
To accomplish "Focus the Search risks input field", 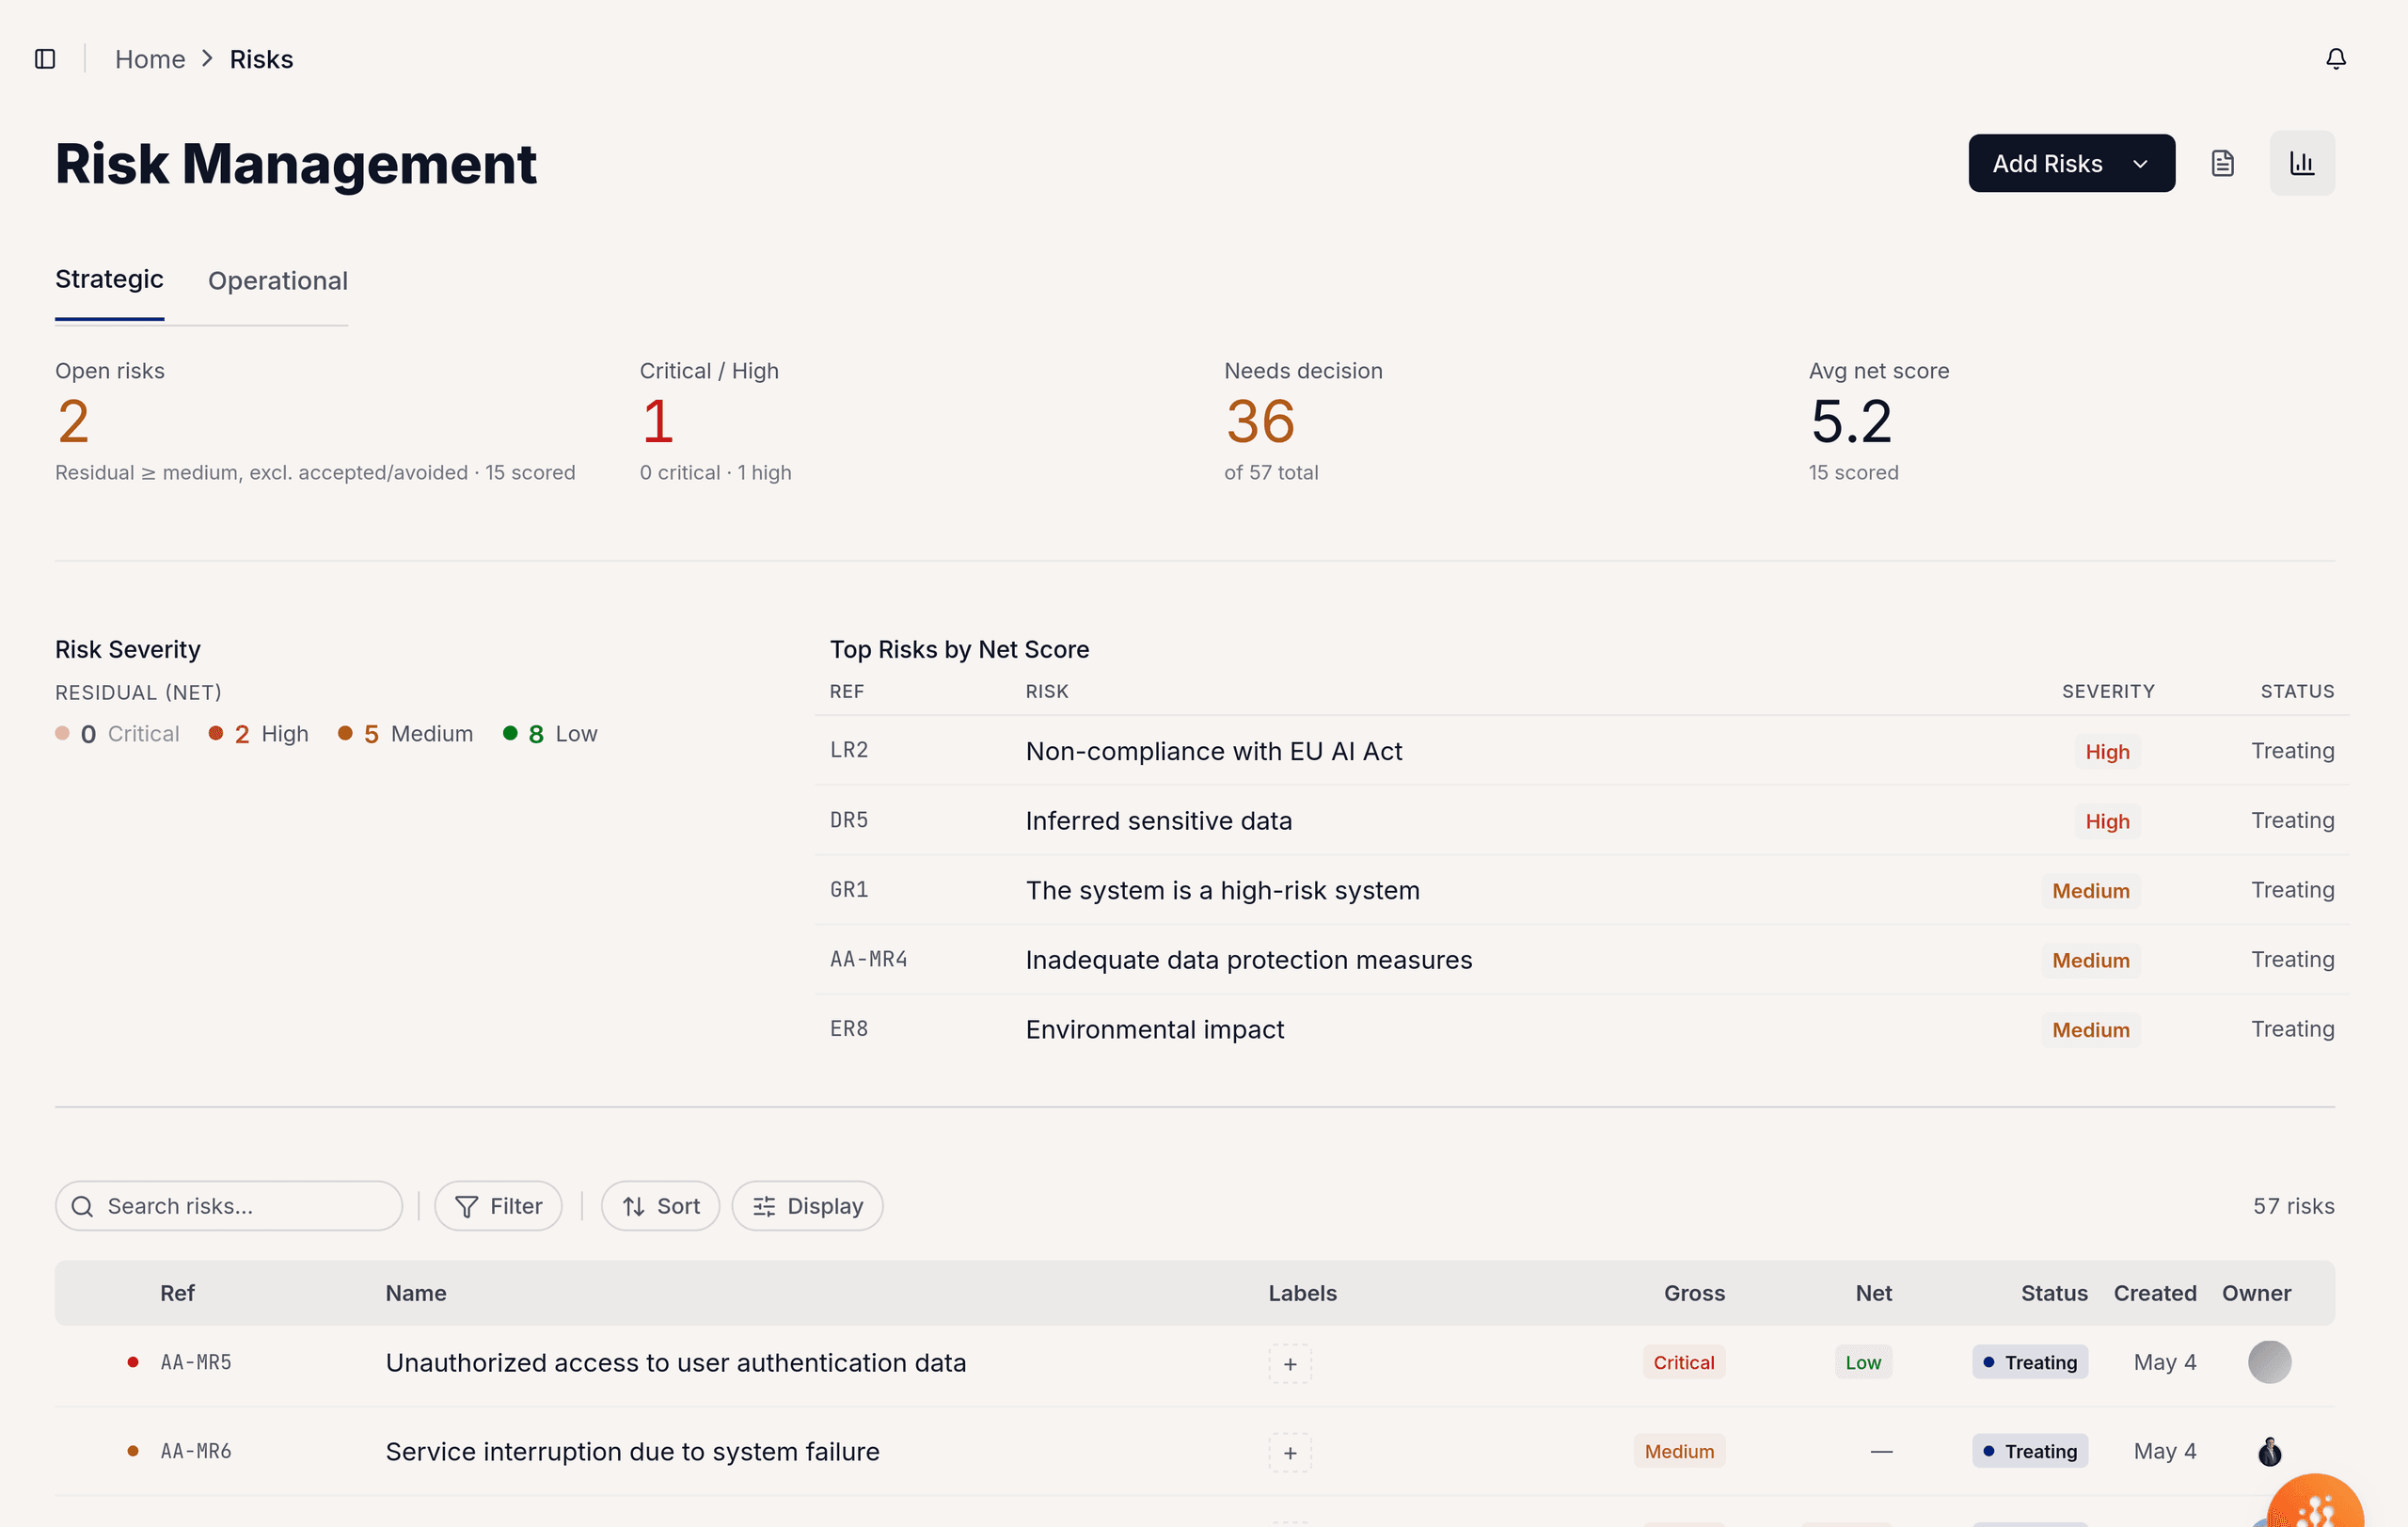I will point(229,1206).
